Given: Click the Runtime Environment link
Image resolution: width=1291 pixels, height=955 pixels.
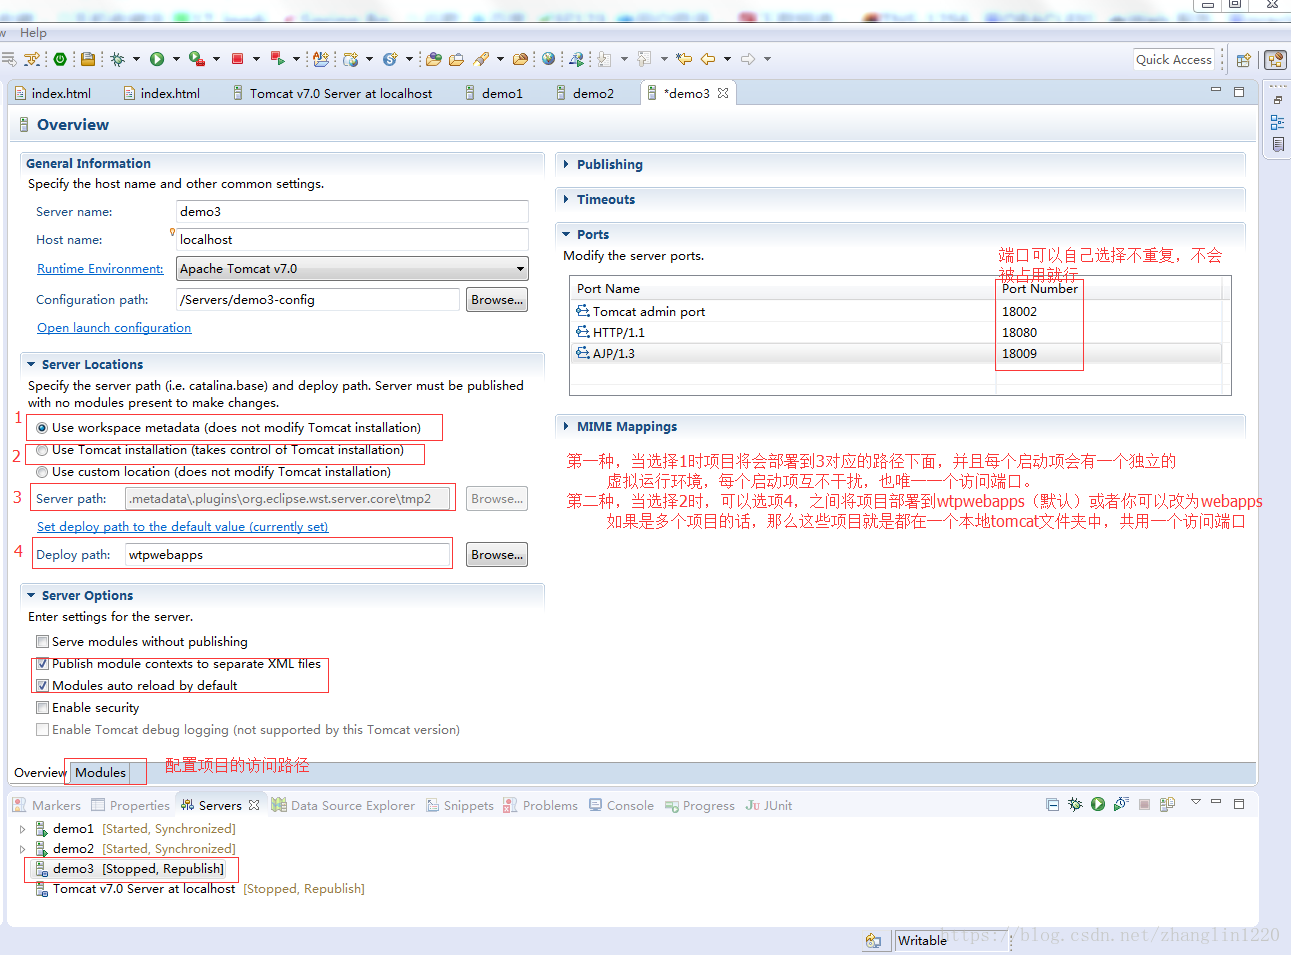Looking at the screenshot, I should pos(100,269).
